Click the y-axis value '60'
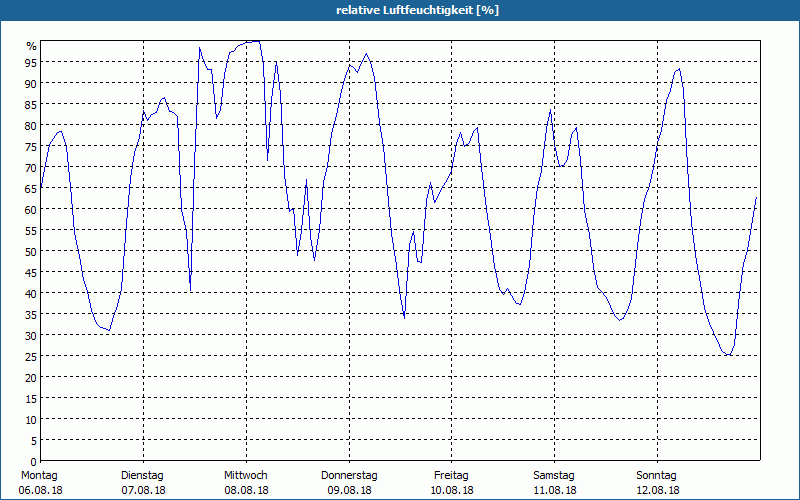800x500 pixels. (x=31, y=210)
